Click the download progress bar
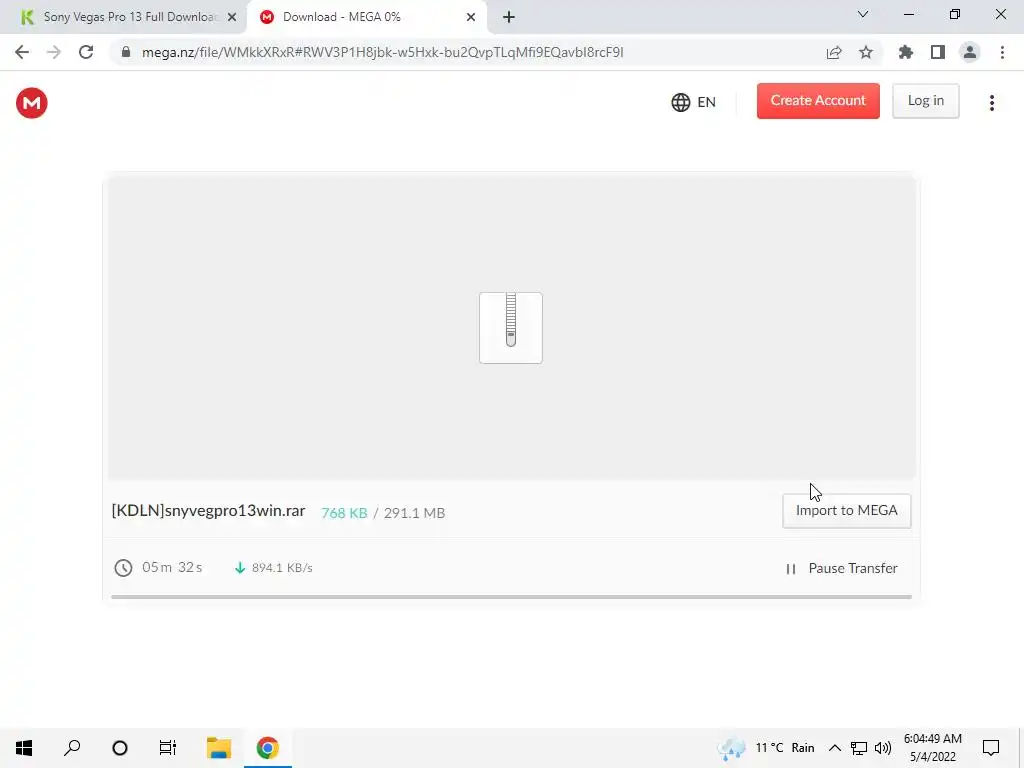This screenshot has height=768, width=1024. pyautogui.click(x=511, y=596)
